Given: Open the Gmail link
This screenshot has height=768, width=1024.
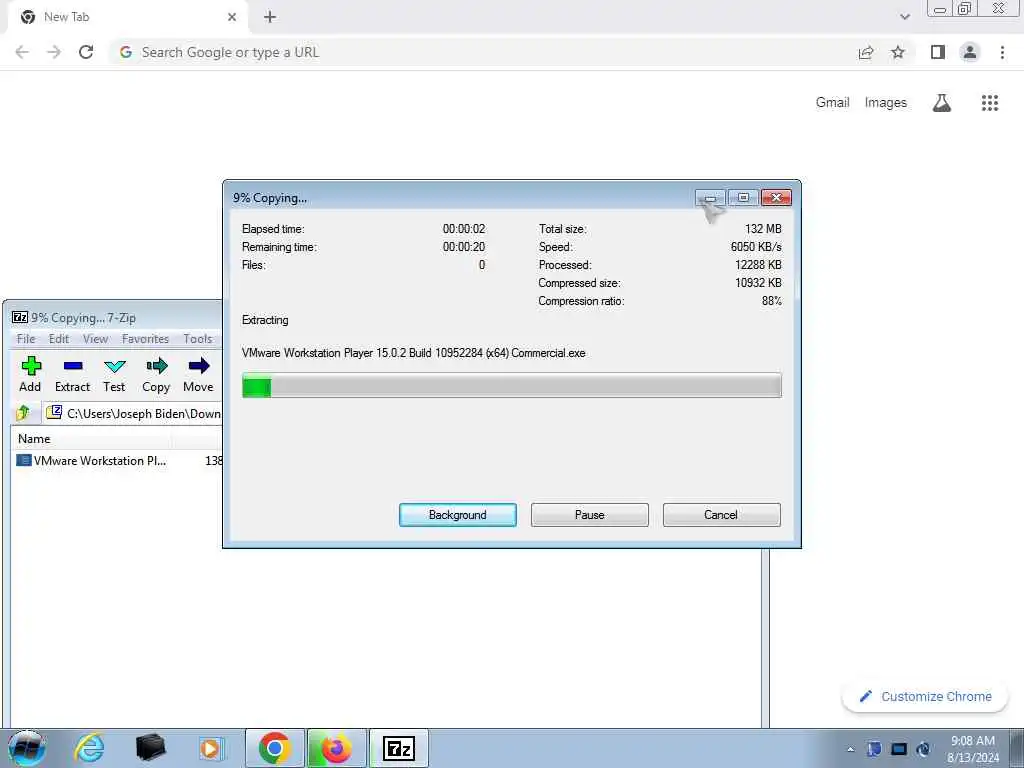Looking at the screenshot, I should pyautogui.click(x=832, y=103).
